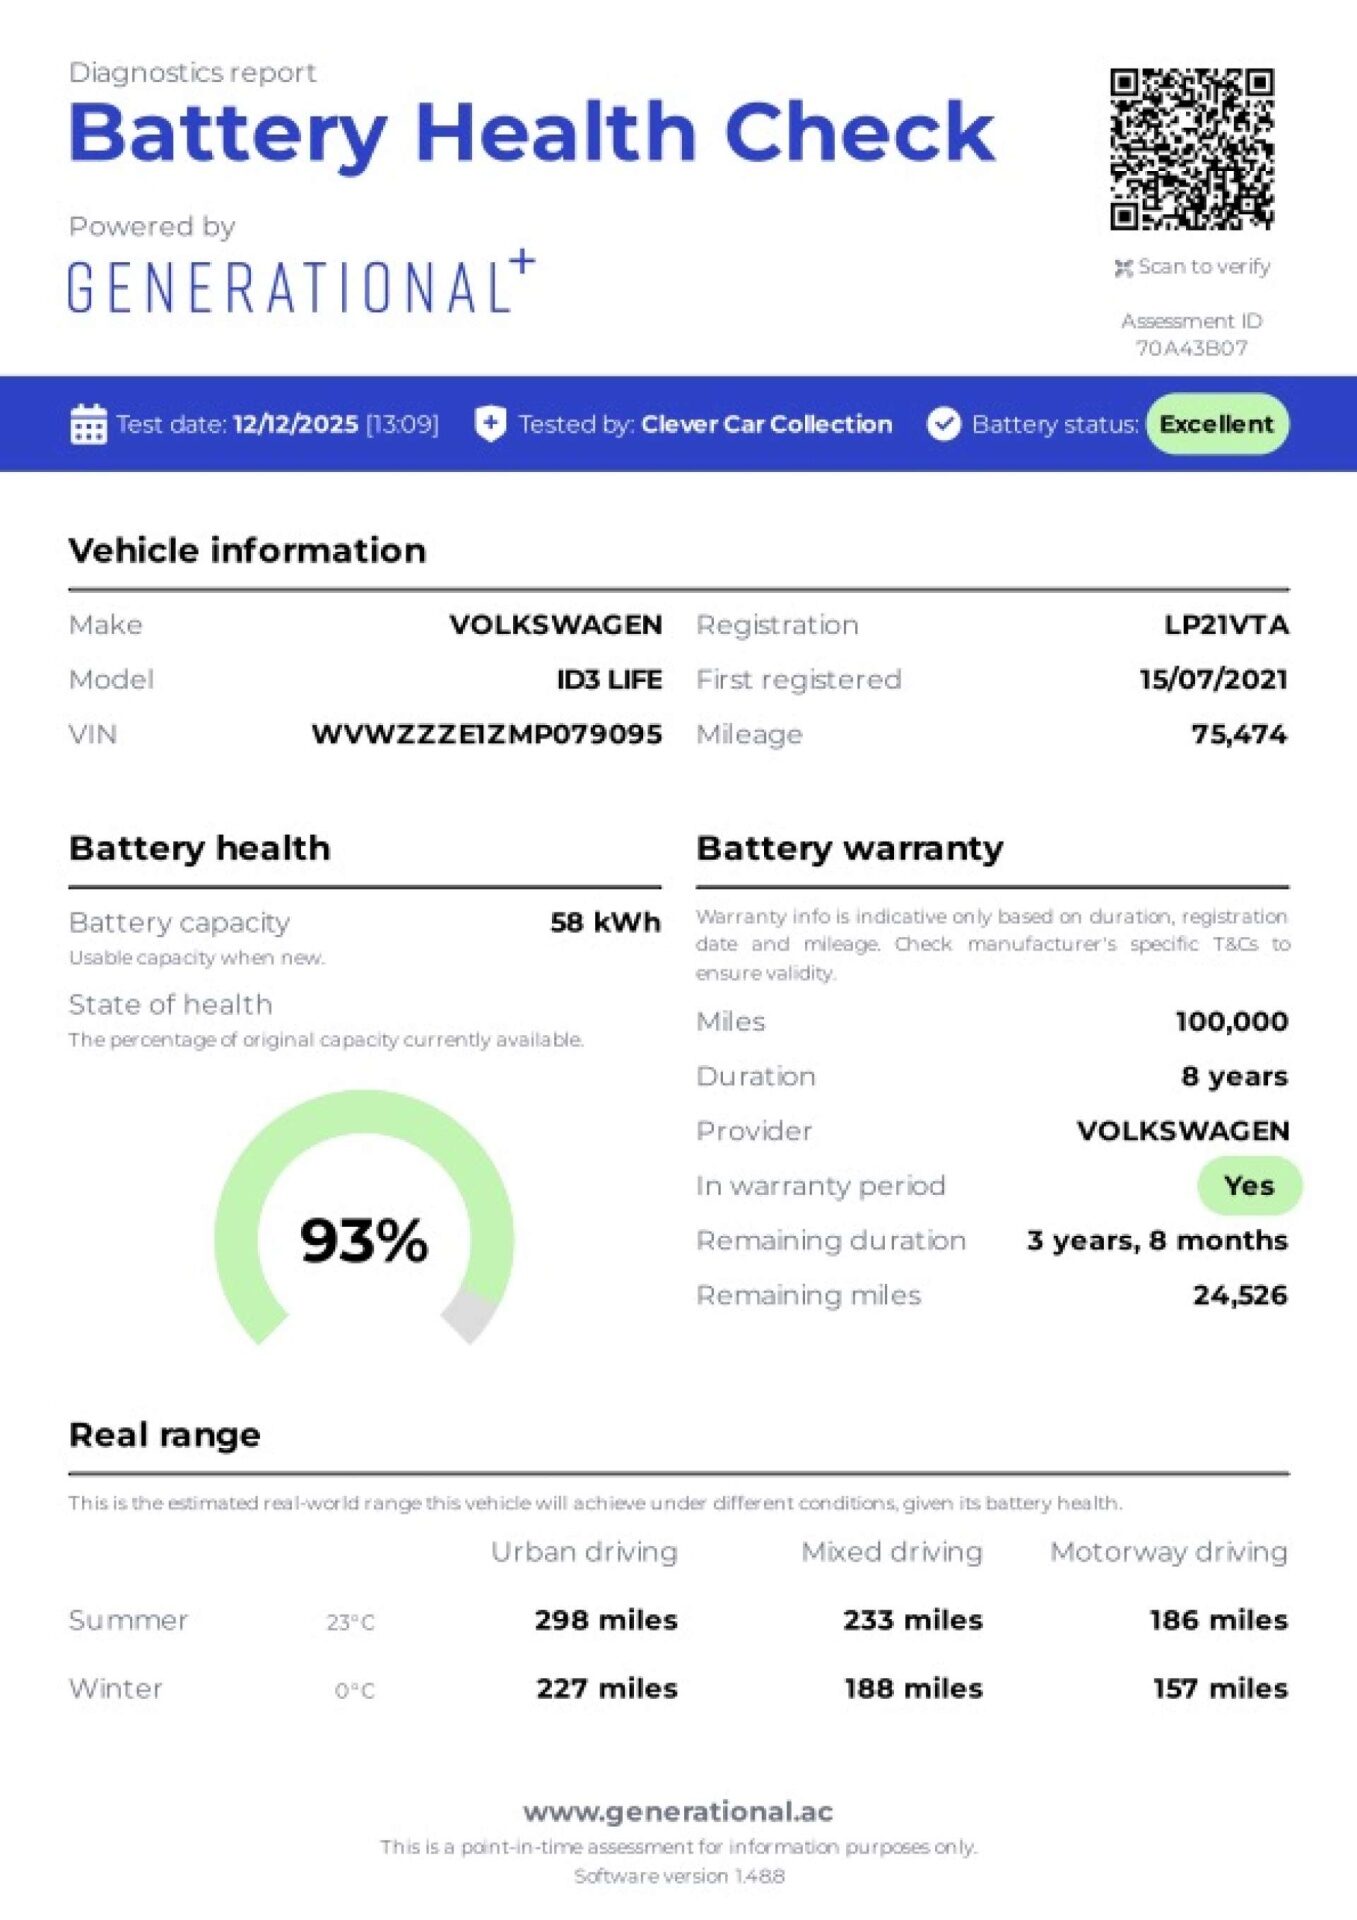Click the Battery warranty heading
The width and height of the screenshot is (1357, 1920).
(x=850, y=849)
